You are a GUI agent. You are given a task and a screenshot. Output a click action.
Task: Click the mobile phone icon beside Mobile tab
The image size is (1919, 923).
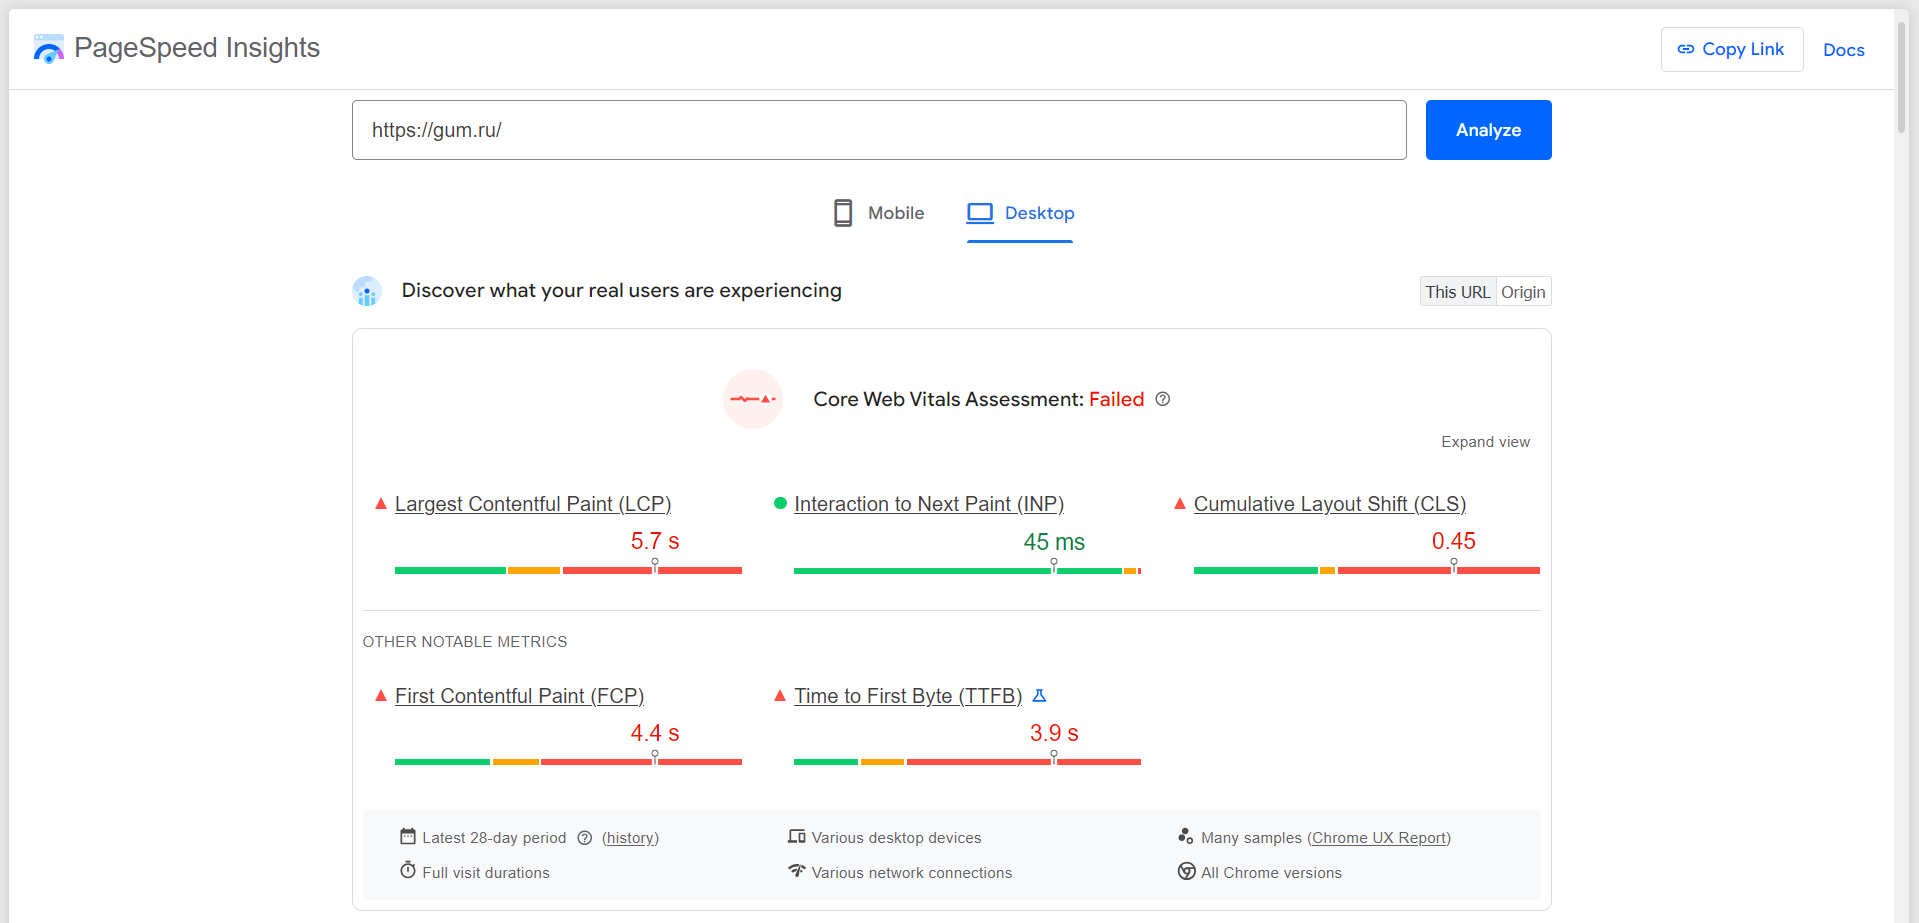pos(842,212)
